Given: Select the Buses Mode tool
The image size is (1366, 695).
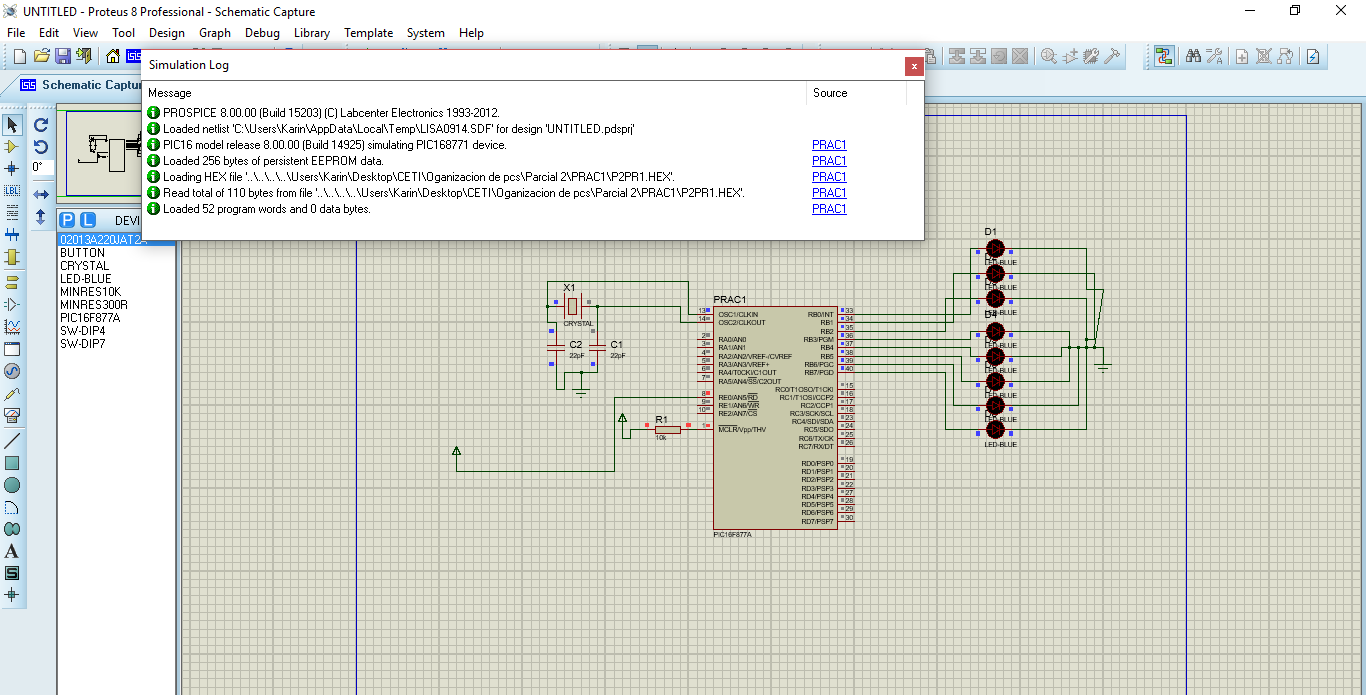Looking at the screenshot, I should pos(12,235).
